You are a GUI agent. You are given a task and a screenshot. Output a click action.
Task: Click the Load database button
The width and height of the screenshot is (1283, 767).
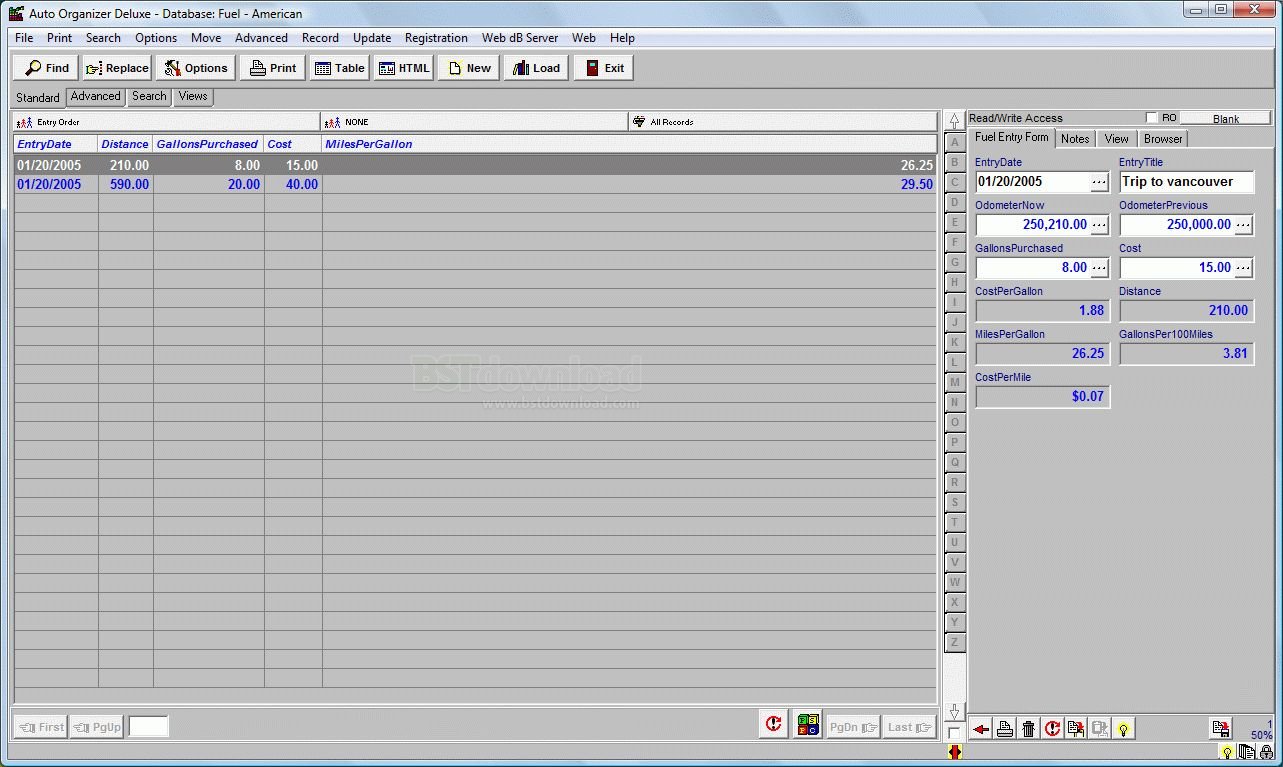(x=536, y=68)
